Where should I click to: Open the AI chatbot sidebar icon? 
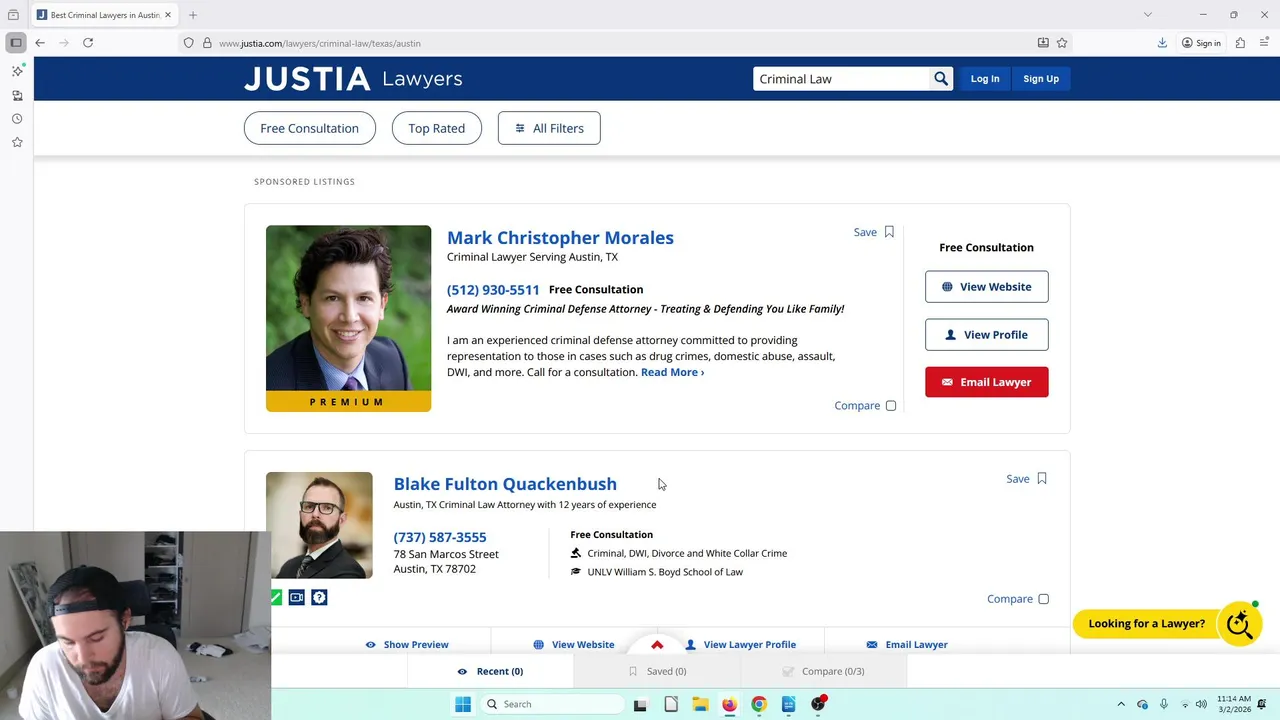[17, 71]
